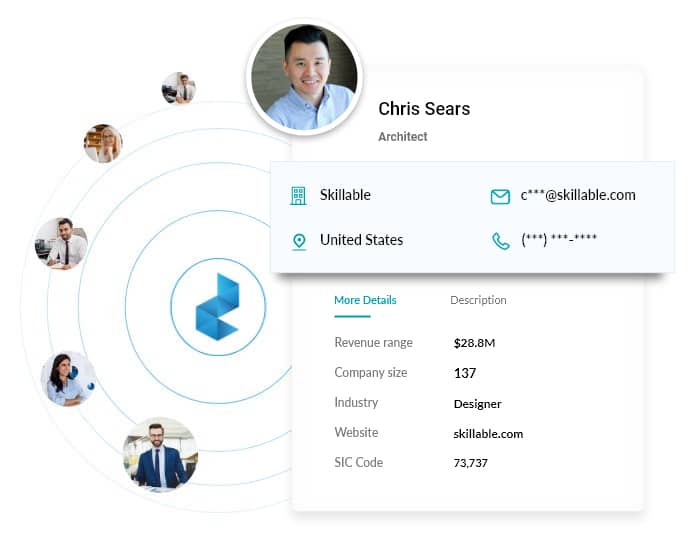Click the location pin icon

click(x=299, y=242)
